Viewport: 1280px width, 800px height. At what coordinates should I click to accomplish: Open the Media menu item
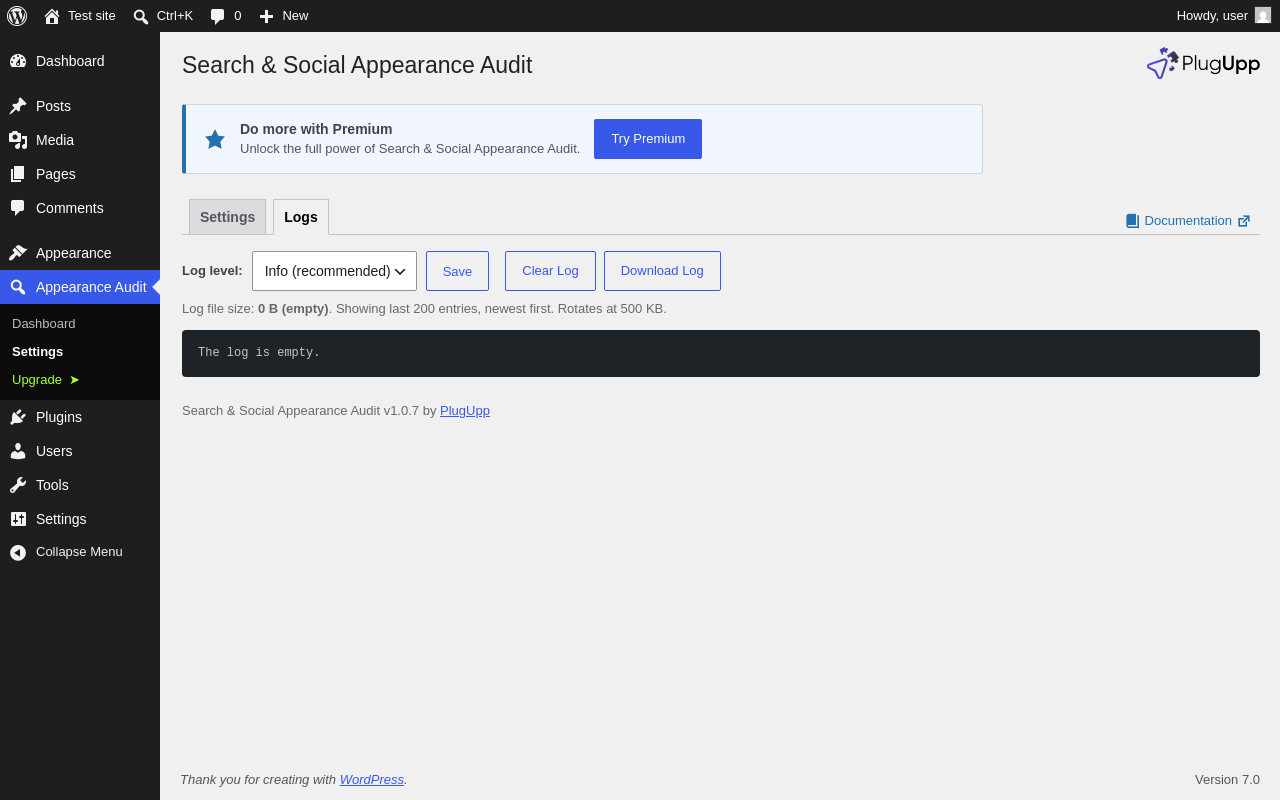click(x=80, y=140)
